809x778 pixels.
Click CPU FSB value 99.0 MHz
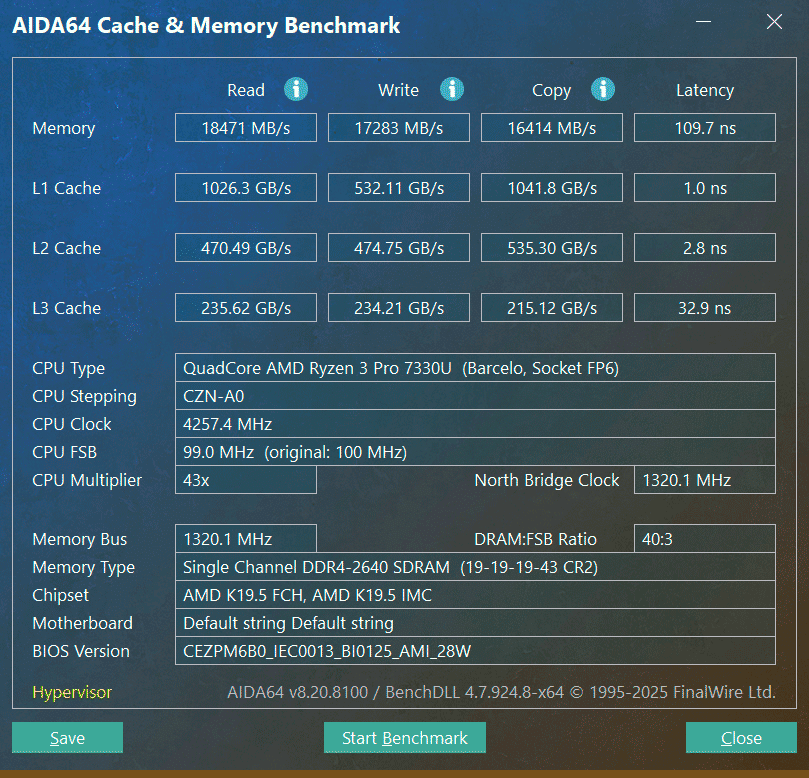pyautogui.click(x=475, y=452)
